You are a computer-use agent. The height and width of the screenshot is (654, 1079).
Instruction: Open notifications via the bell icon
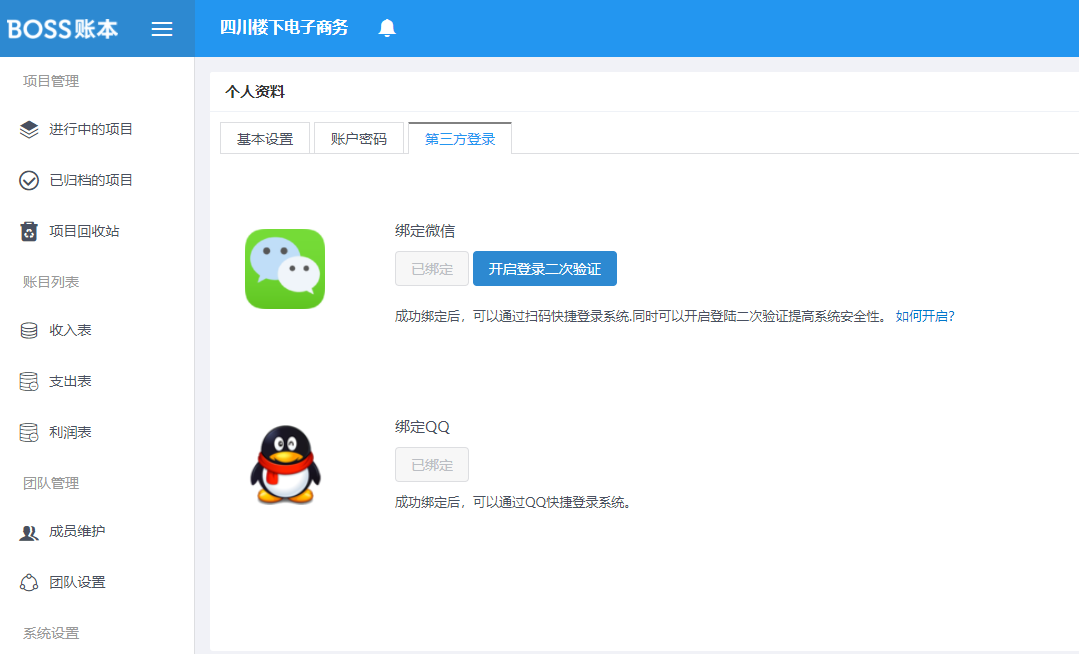(x=387, y=28)
